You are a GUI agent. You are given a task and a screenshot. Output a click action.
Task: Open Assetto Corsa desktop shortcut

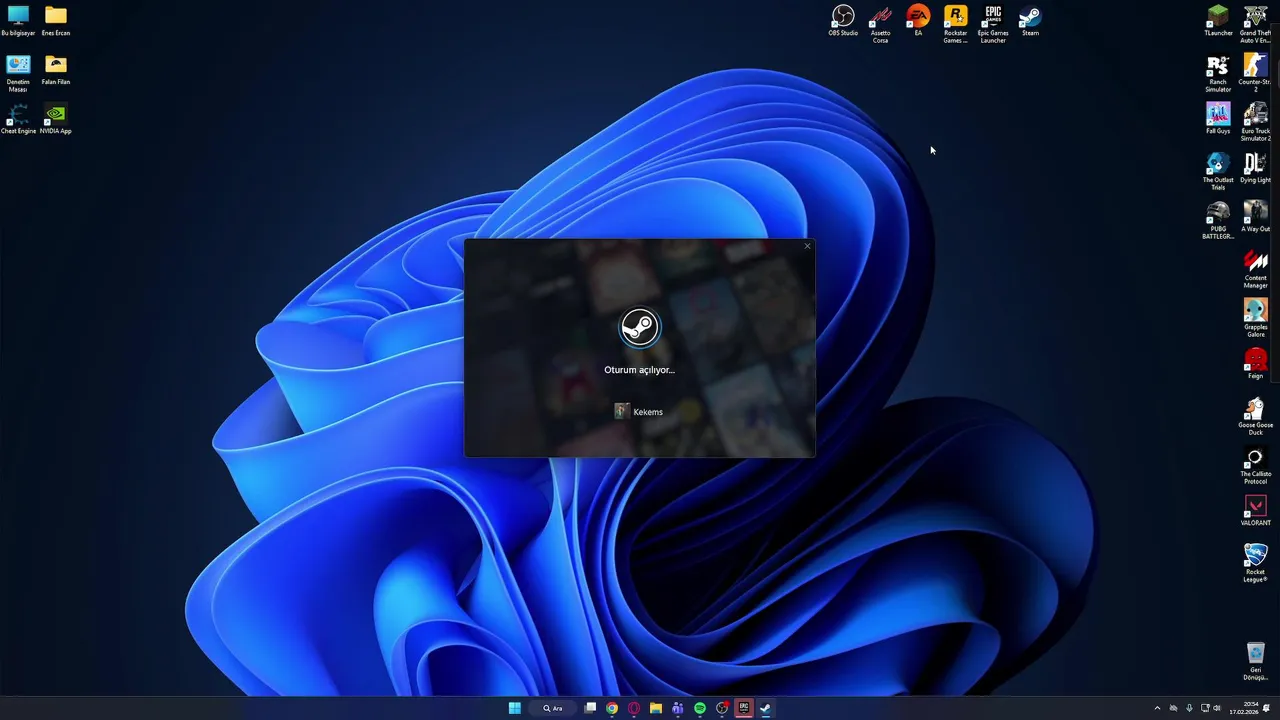(880, 24)
